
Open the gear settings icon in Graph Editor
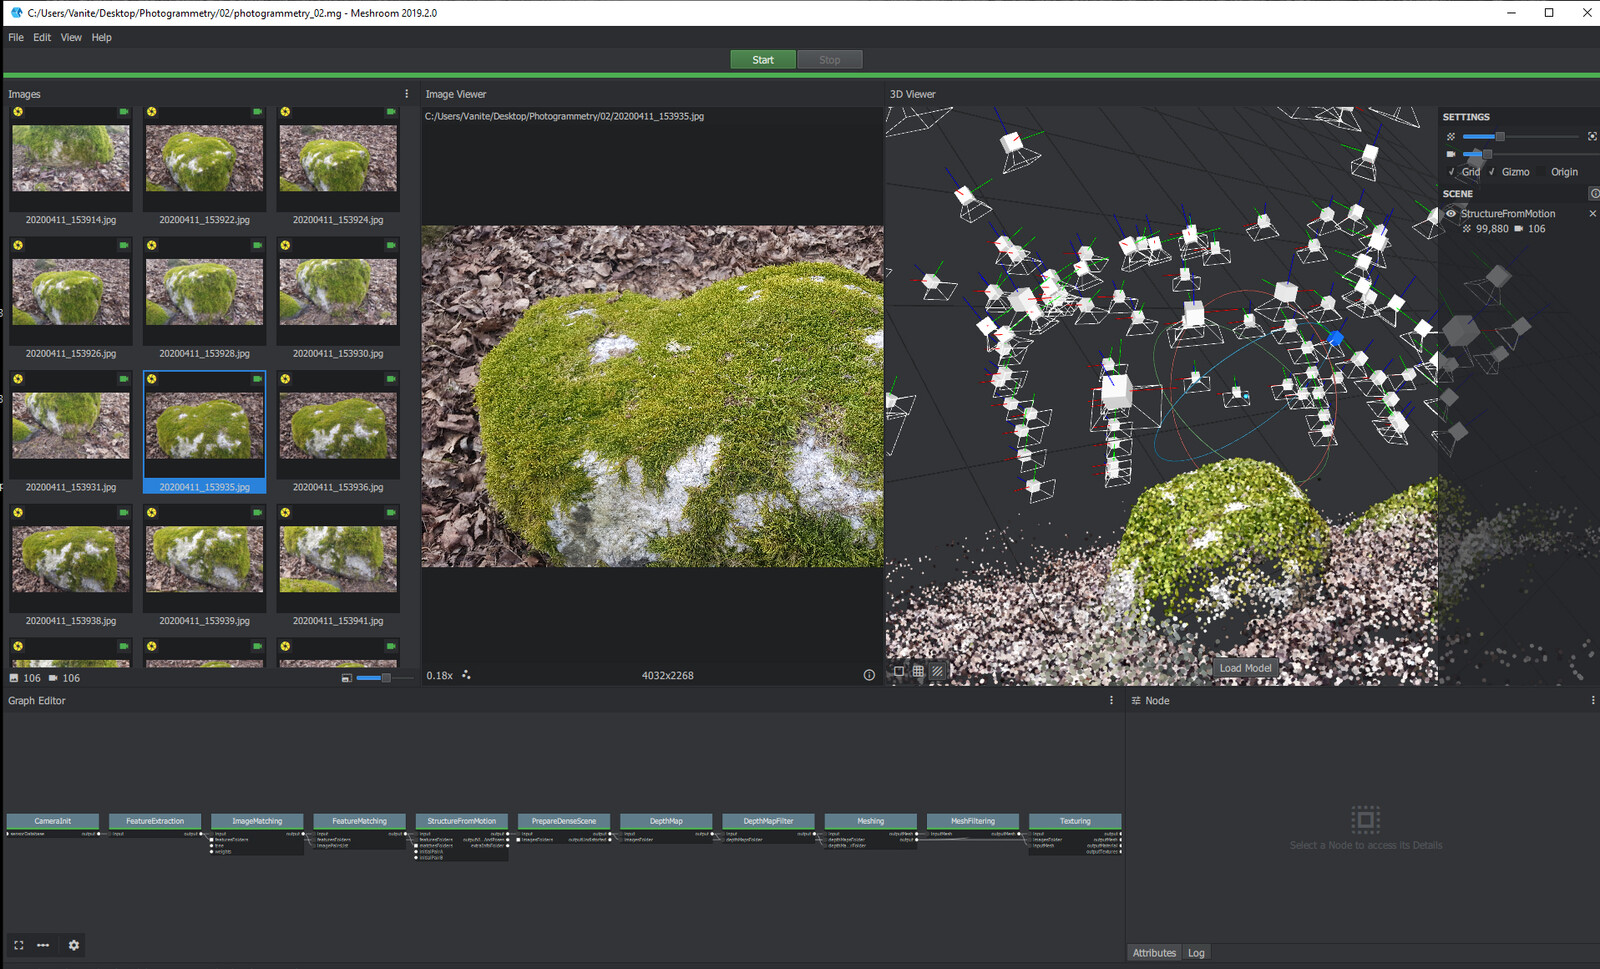pyautogui.click(x=73, y=945)
